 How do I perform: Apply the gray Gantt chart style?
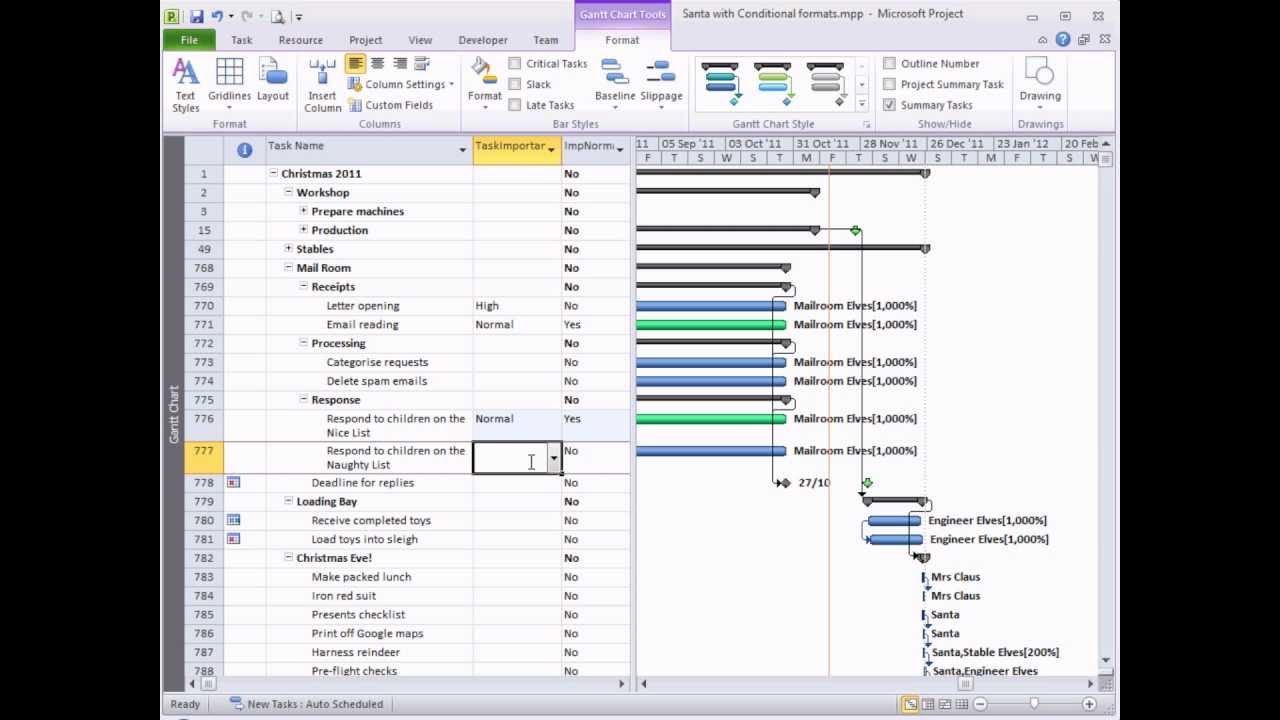click(x=825, y=84)
